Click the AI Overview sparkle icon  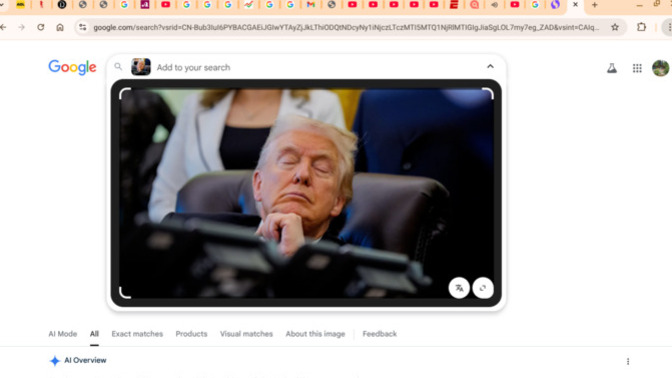click(x=54, y=361)
